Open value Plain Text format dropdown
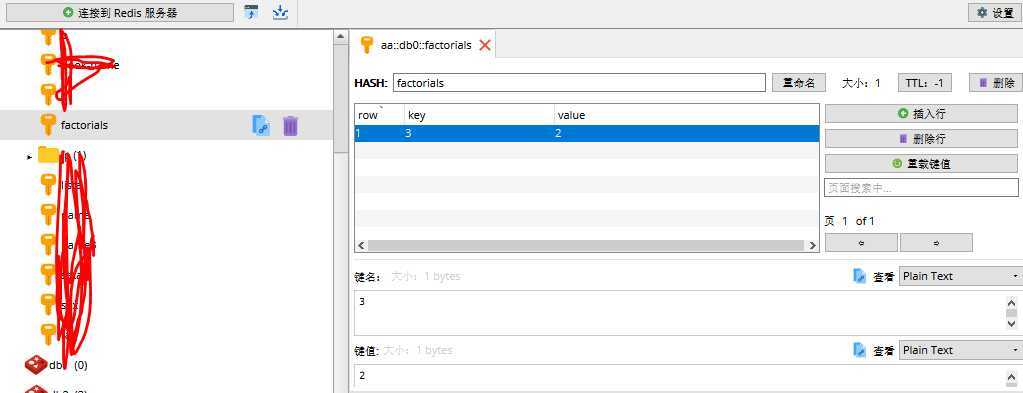Viewport: 1023px width, 393px height. point(960,351)
